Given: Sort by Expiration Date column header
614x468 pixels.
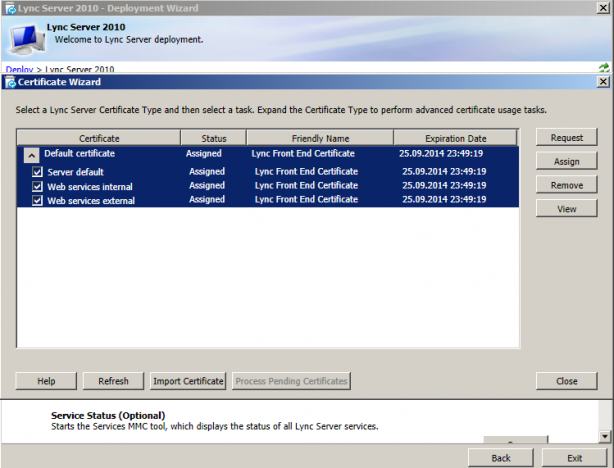Looking at the screenshot, I should pyautogui.click(x=455, y=138).
